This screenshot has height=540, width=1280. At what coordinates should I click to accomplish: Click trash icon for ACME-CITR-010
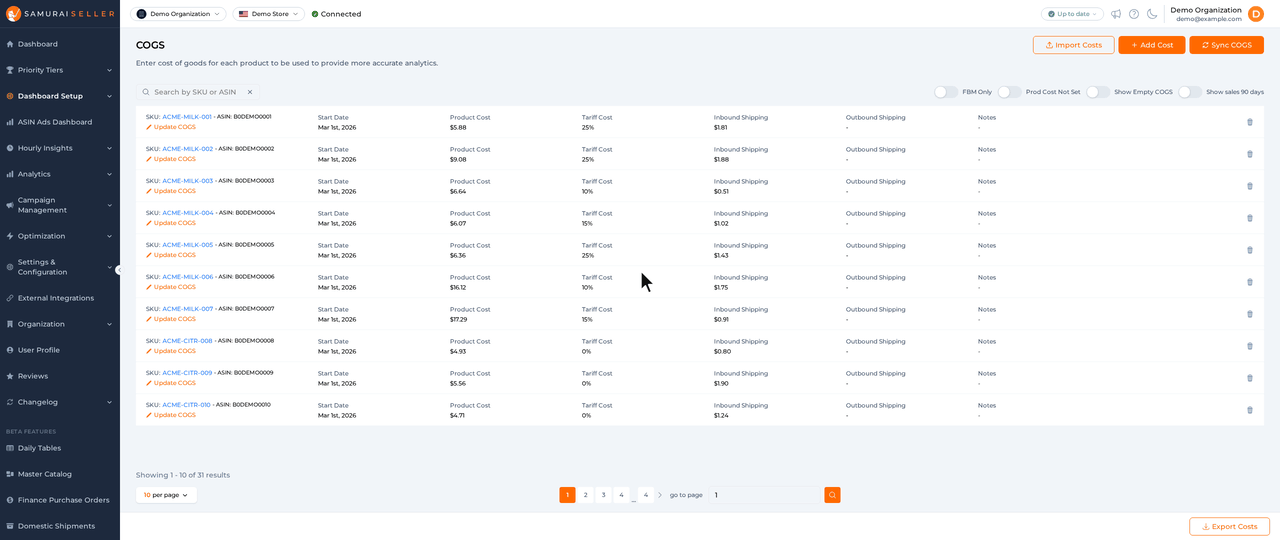point(1249,410)
